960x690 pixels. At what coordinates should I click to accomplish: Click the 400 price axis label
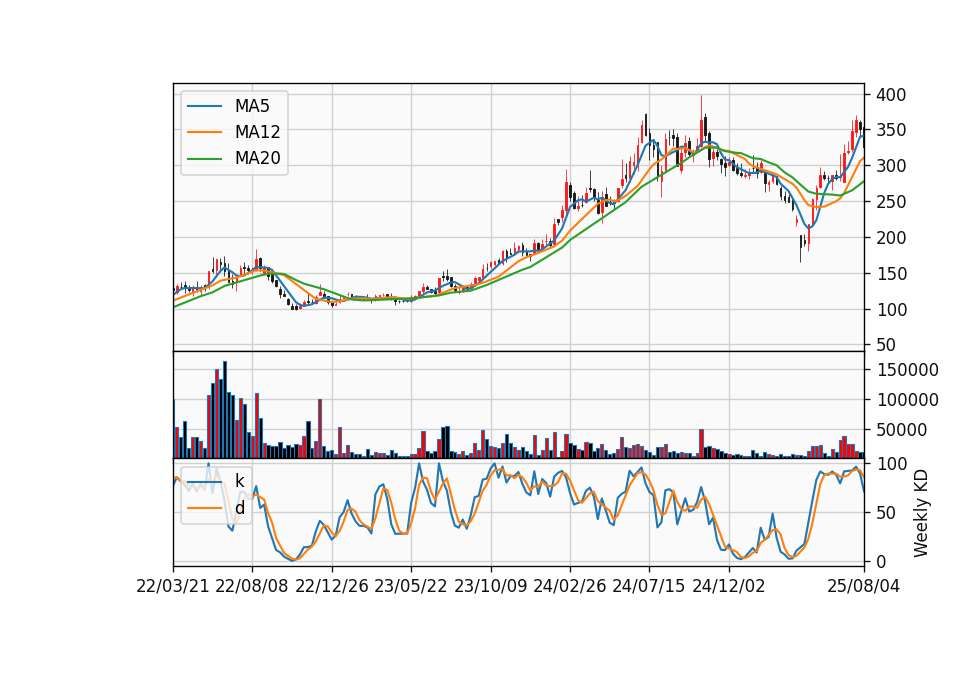(891, 95)
